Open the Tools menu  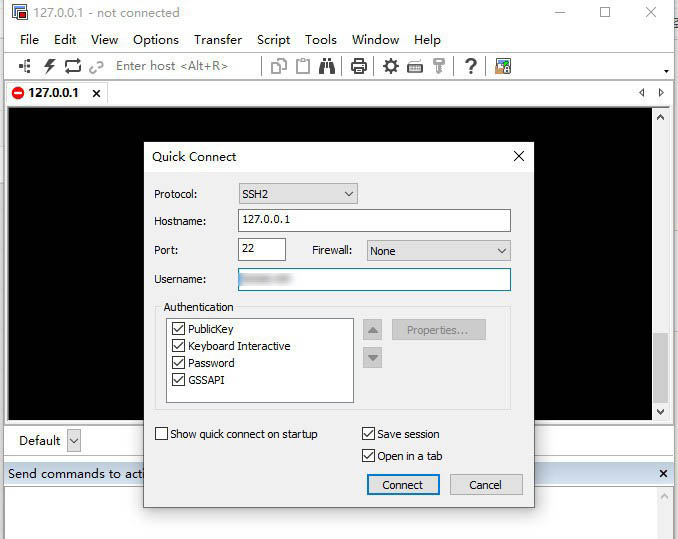coord(320,40)
